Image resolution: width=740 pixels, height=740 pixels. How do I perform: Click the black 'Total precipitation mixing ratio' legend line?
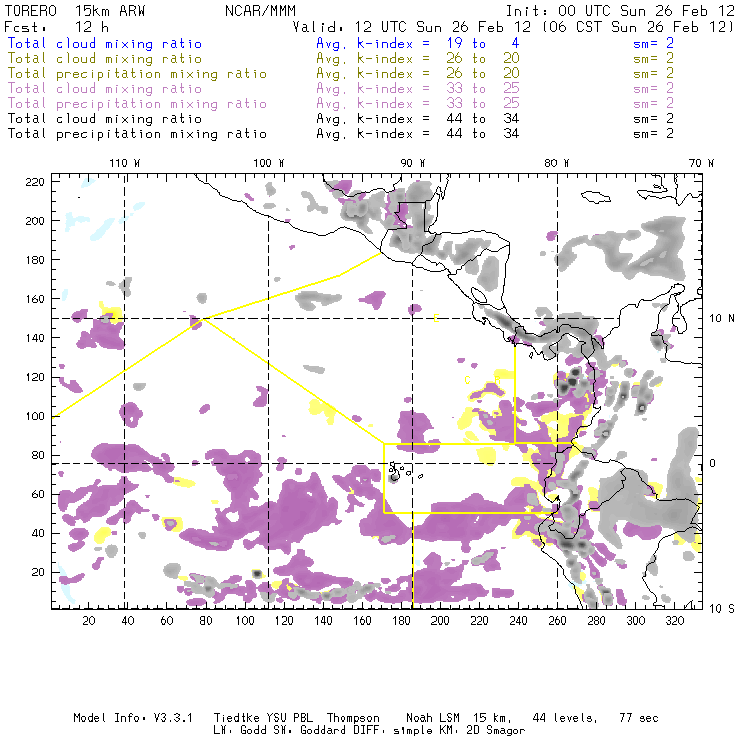coord(137,134)
